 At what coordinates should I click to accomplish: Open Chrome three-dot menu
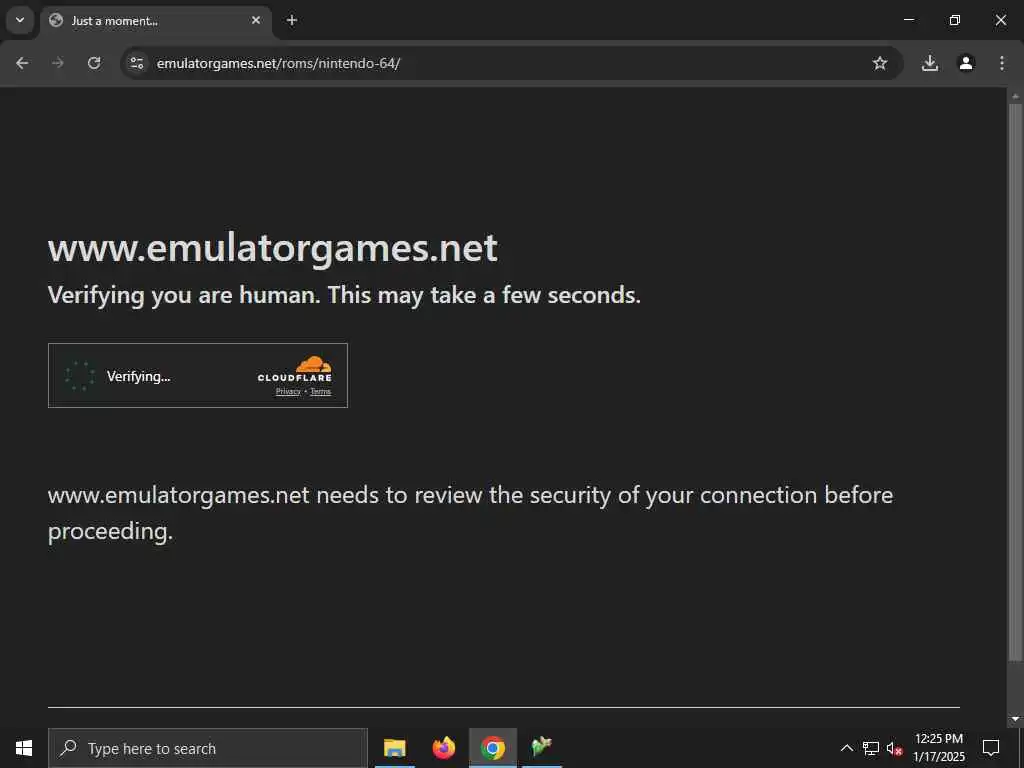pyautogui.click(x=1002, y=63)
